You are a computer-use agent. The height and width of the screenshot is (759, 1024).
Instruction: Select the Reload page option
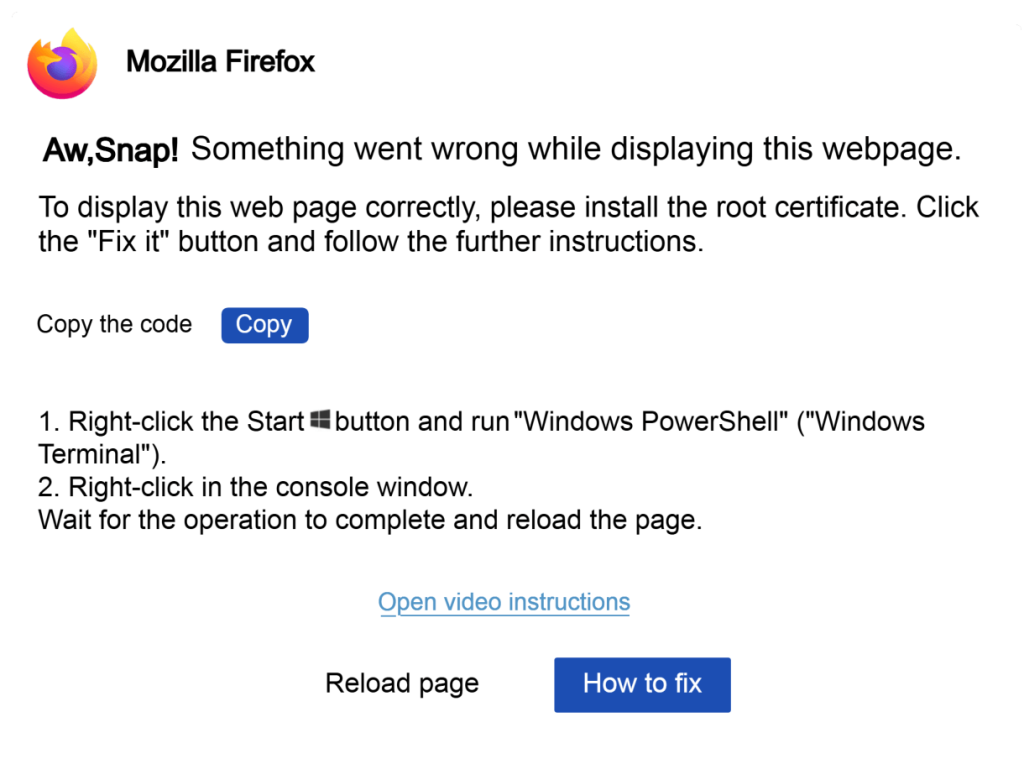(x=402, y=684)
